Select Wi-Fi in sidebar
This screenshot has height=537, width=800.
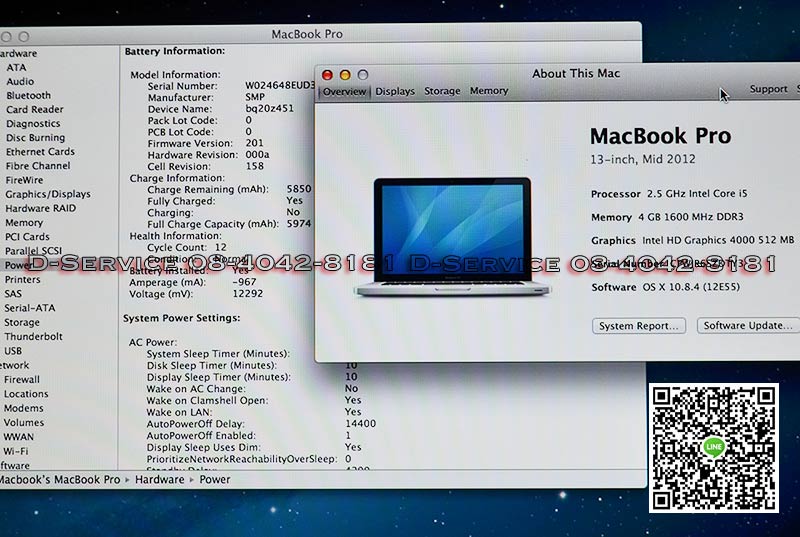tap(16, 451)
